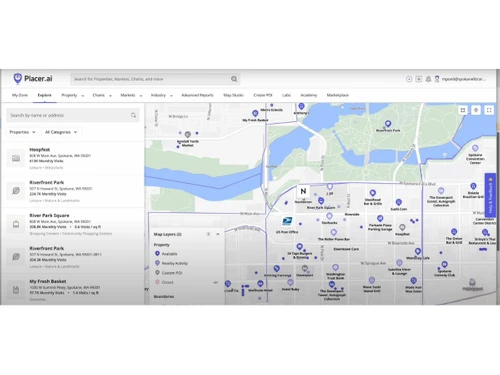Click the River Park Square map pin
The image size is (500, 375).
pyautogui.click(x=321, y=201)
